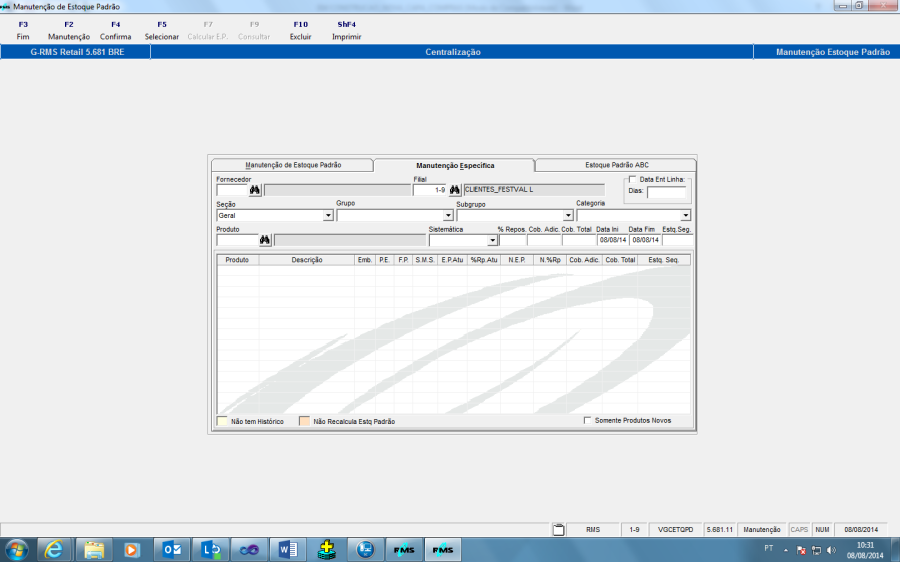The height and width of the screenshot is (562, 900).
Task: Open the volume speaker tray icon
Action: [831, 551]
